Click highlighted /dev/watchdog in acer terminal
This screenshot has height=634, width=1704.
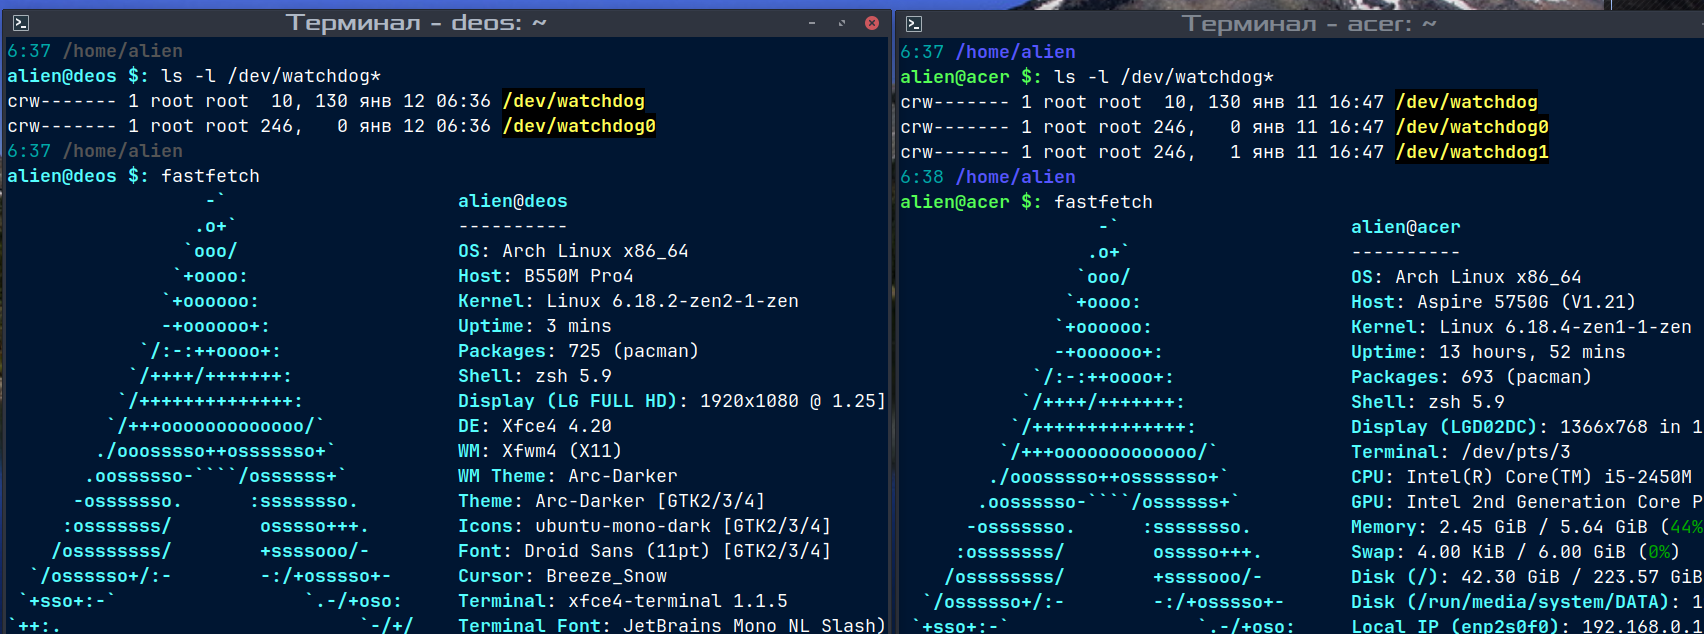1466,102
